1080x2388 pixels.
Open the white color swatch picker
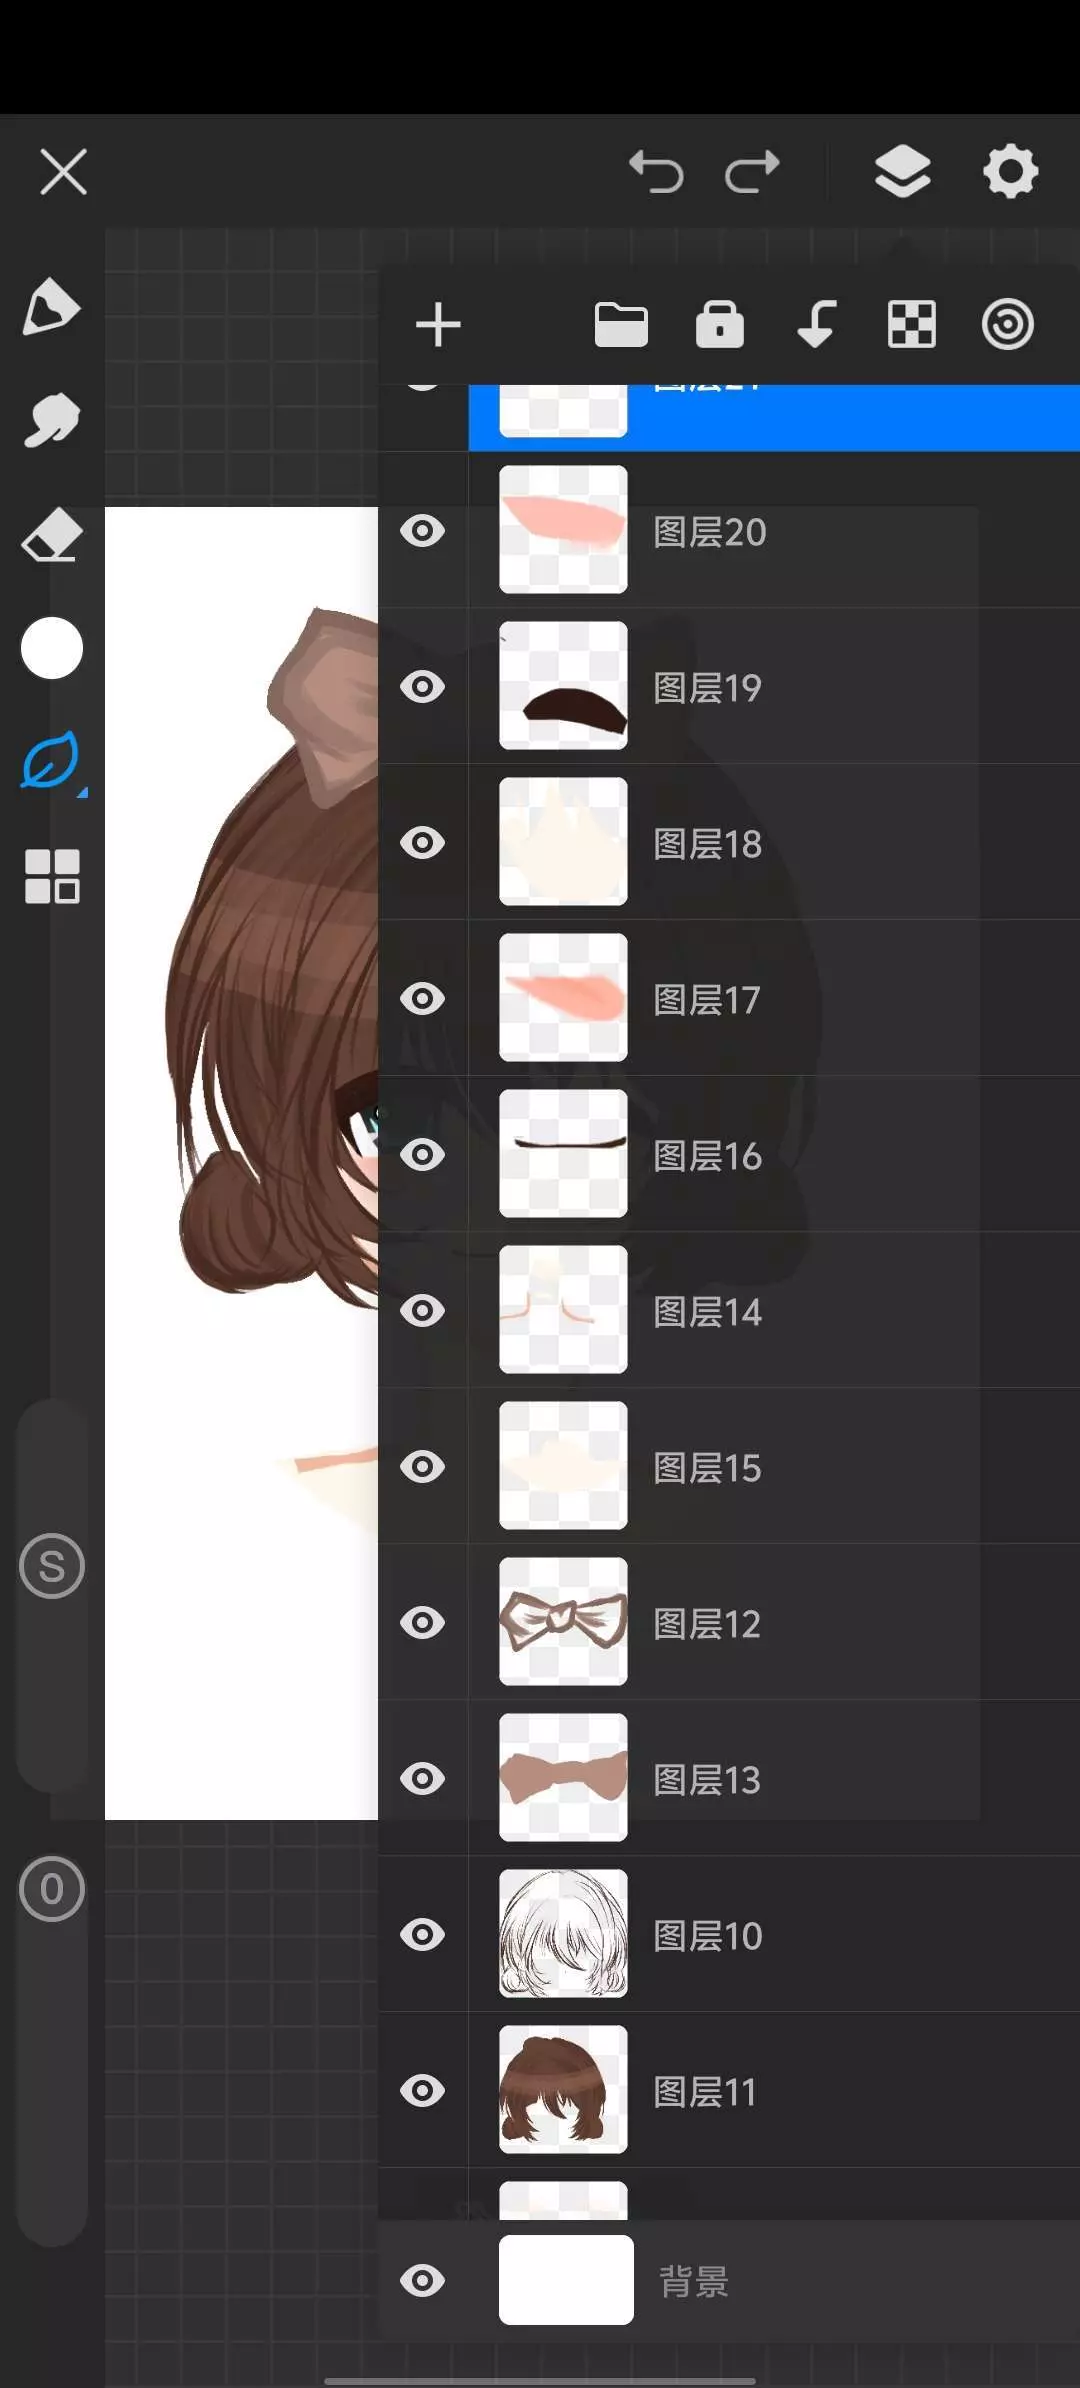coord(51,648)
